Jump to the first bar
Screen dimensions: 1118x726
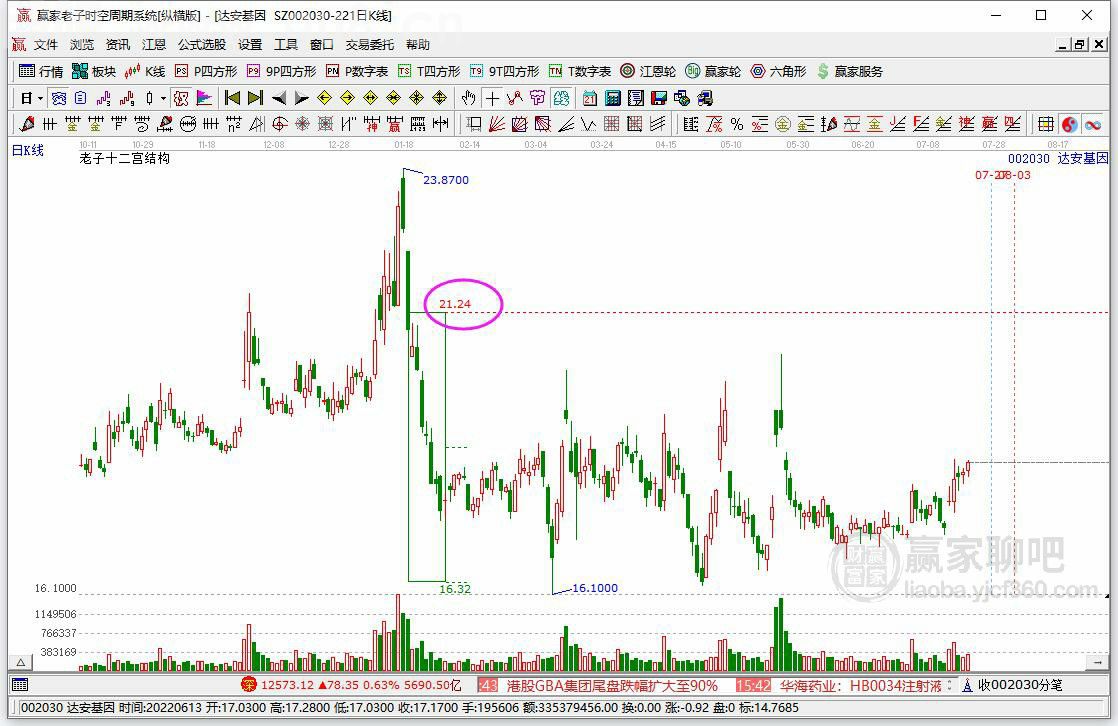point(232,98)
